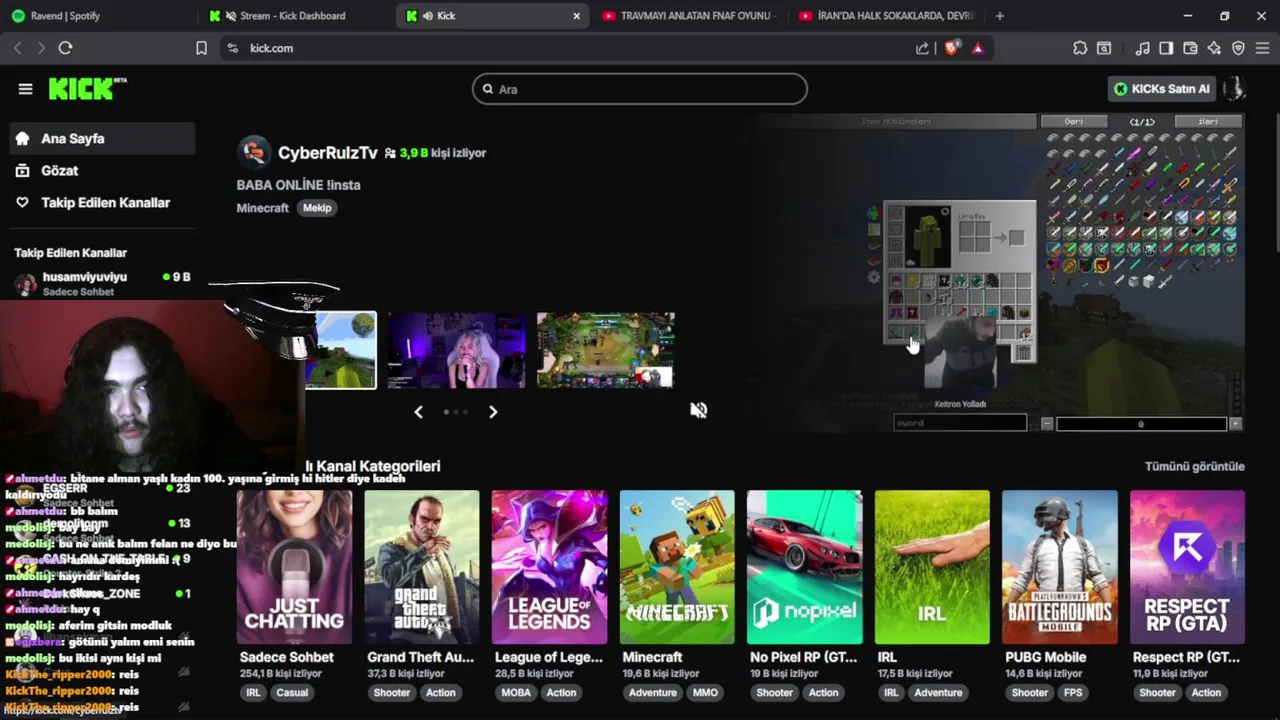Viewport: 1280px width, 720px height.
Task: Click the MMO tag under Minecraft
Action: point(705,693)
